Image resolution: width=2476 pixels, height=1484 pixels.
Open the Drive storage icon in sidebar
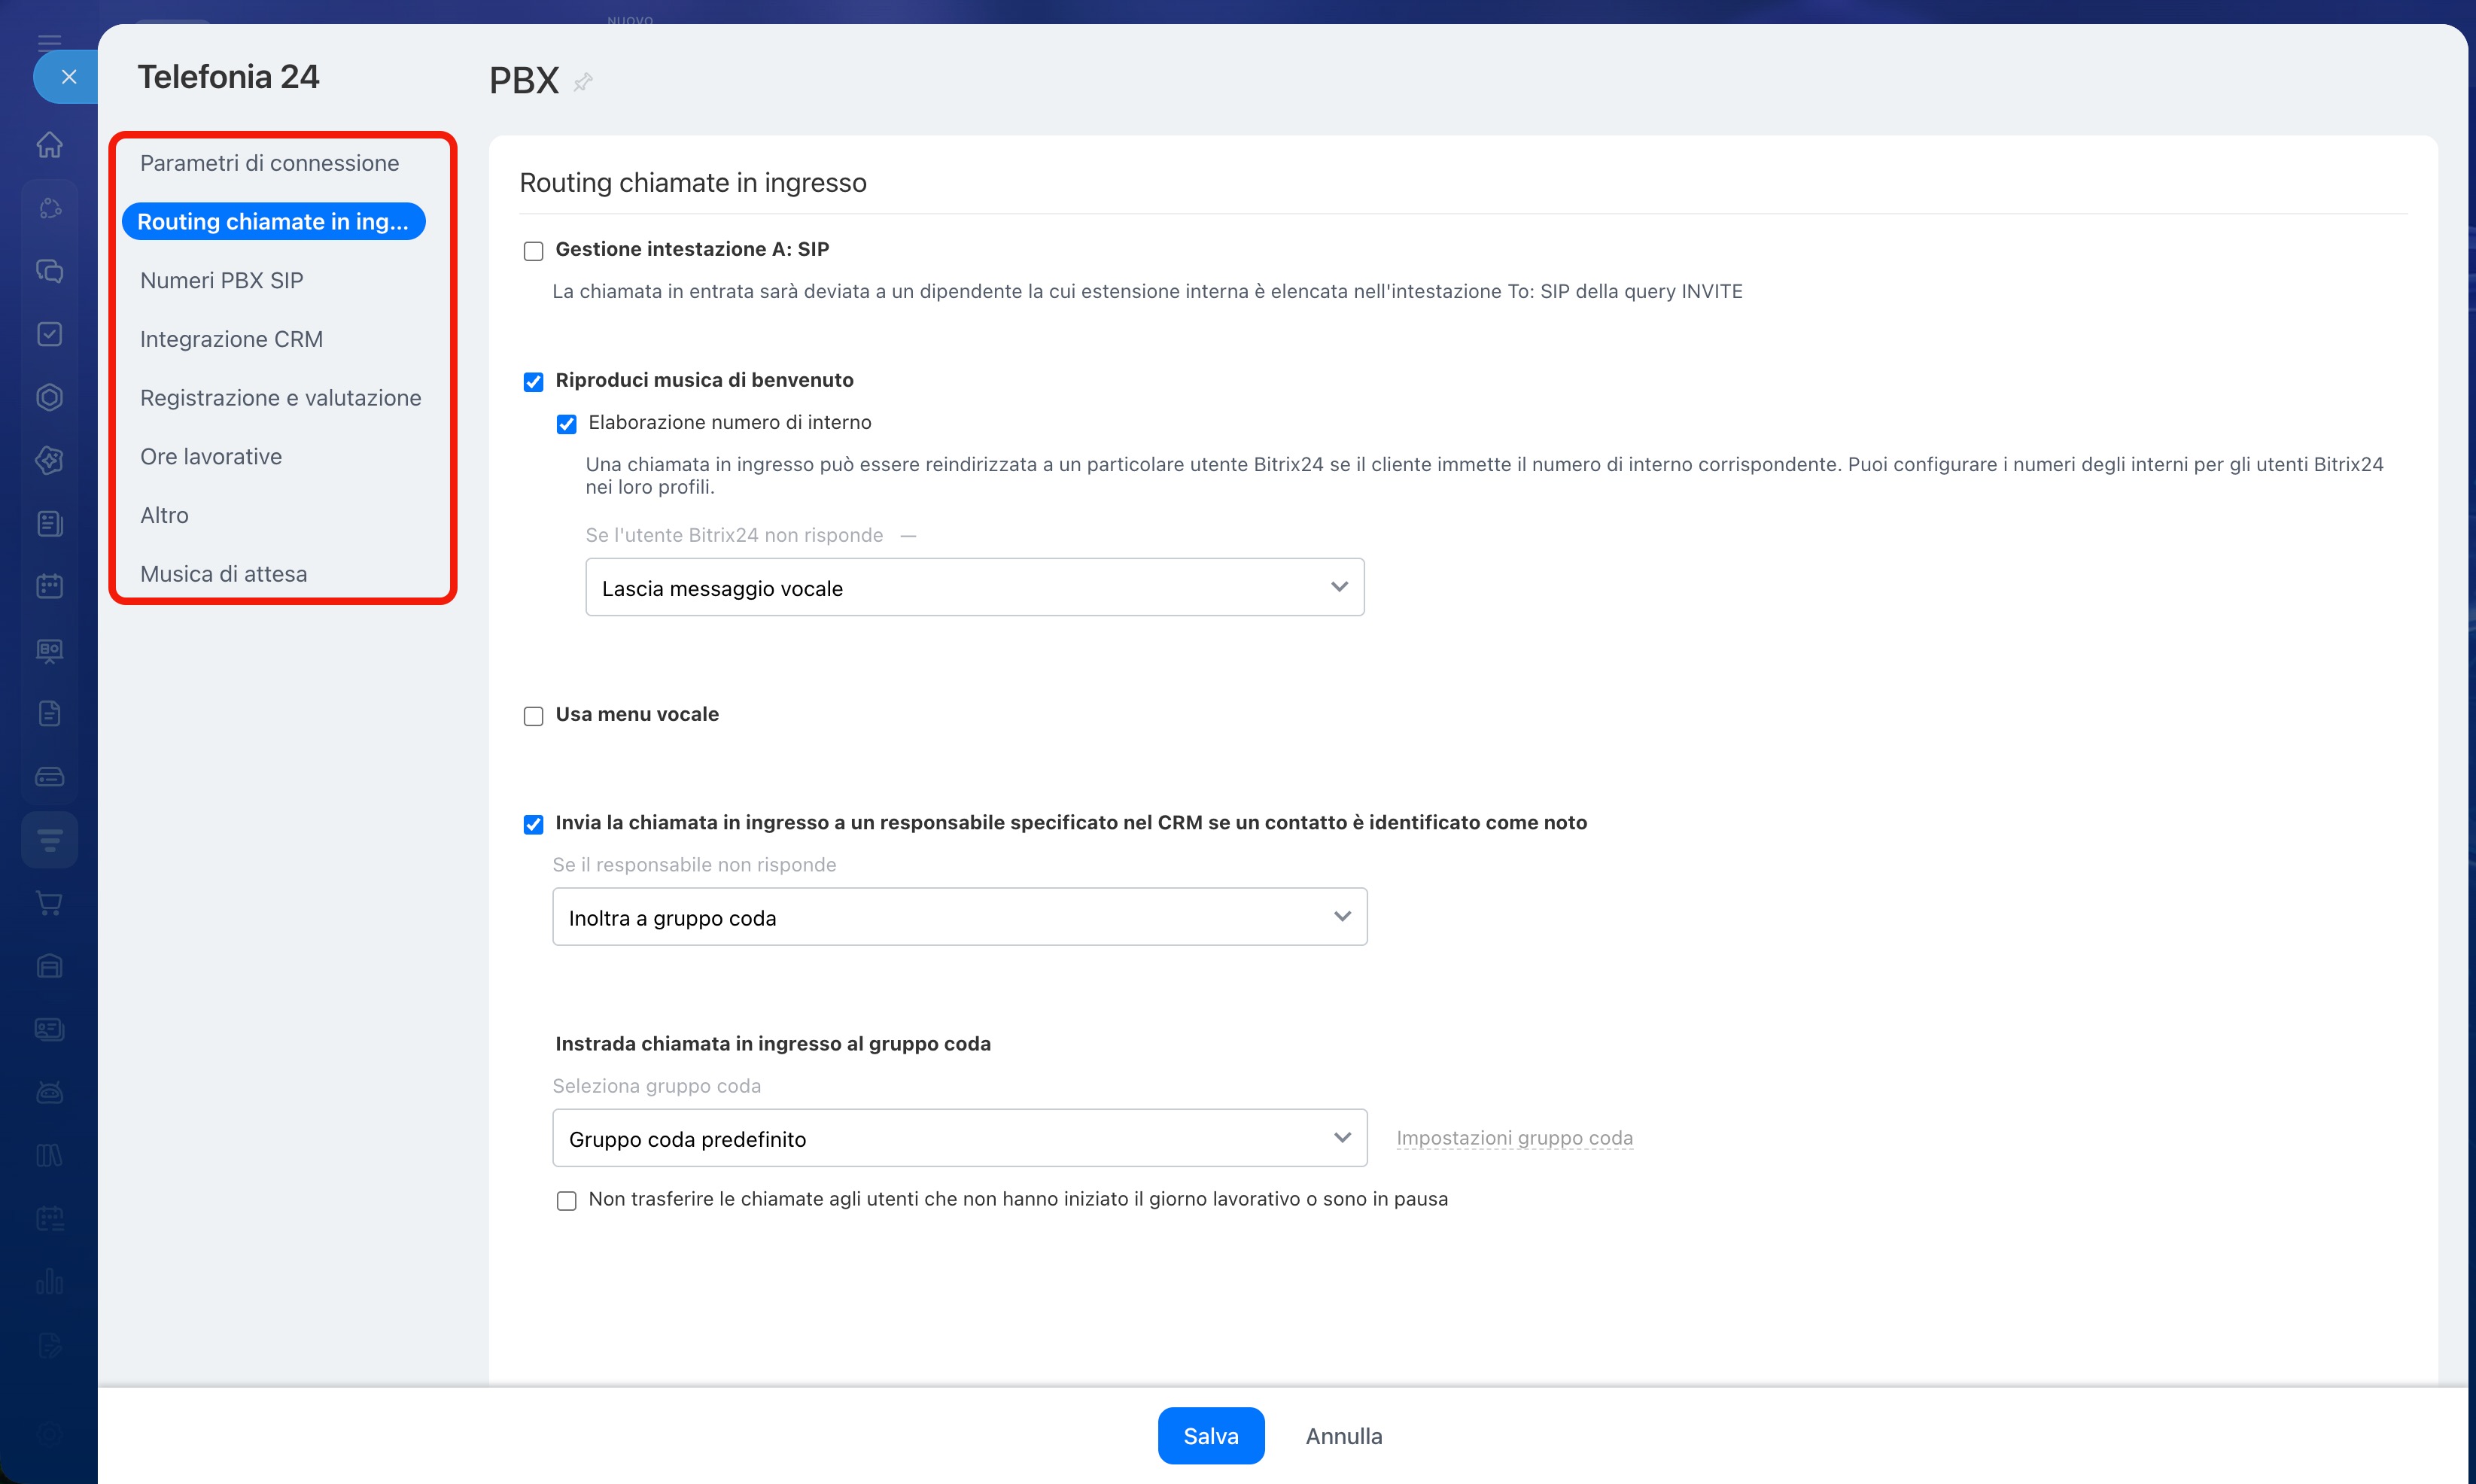[49, 777]
